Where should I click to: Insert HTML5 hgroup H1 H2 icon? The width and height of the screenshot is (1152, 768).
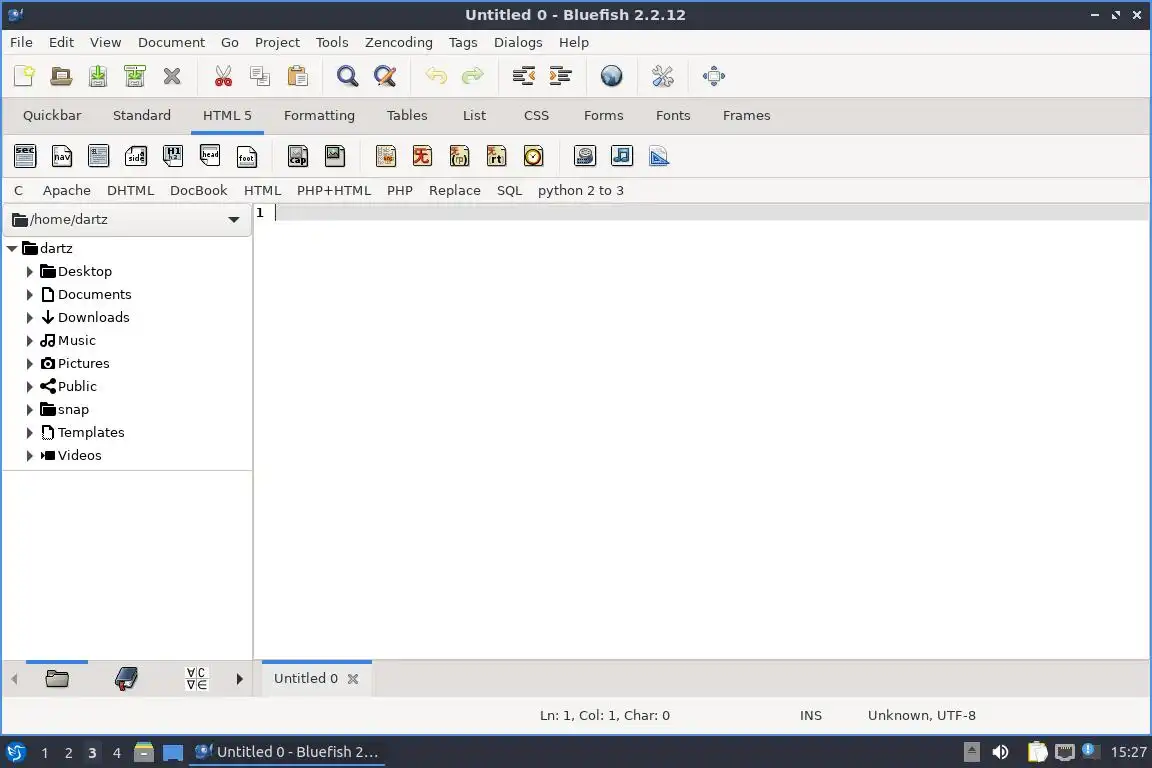pyautogui.click(x=173, y=156)
